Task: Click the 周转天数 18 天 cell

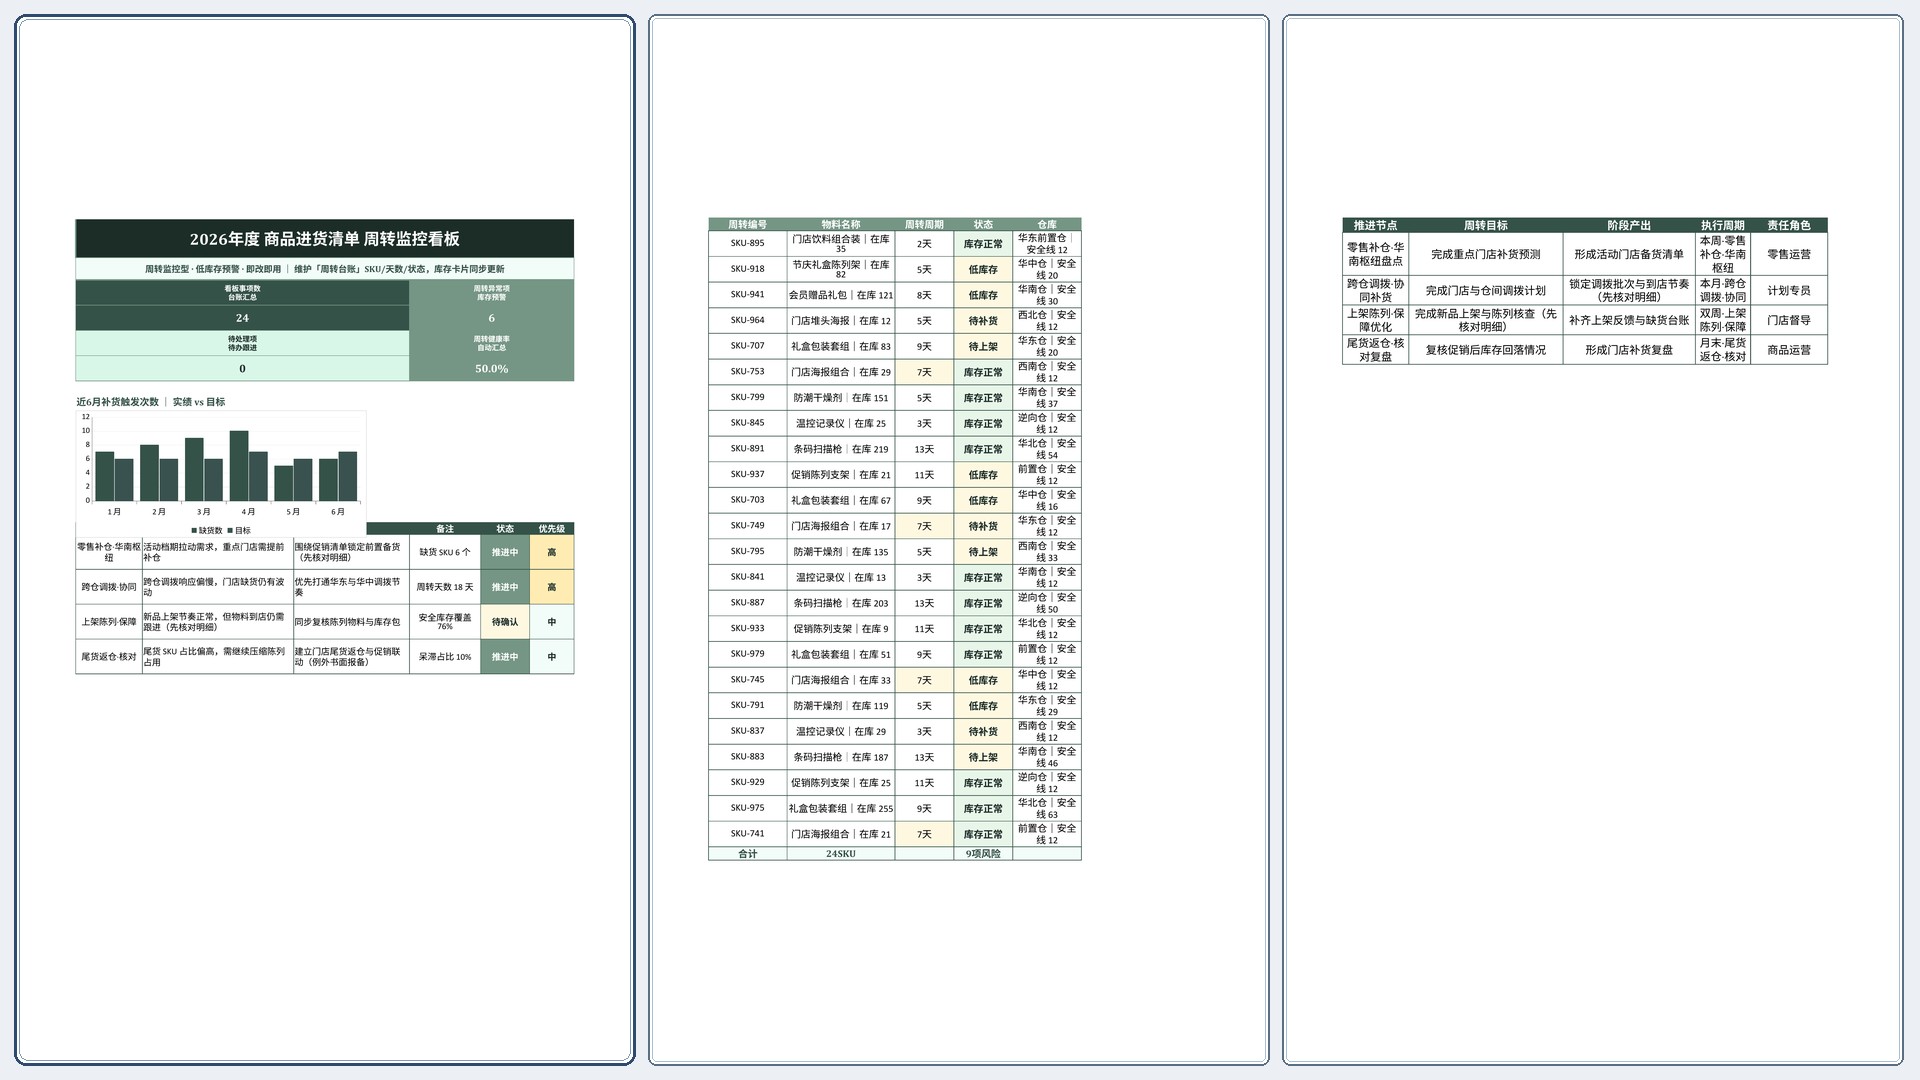Action: coord(445,587)
